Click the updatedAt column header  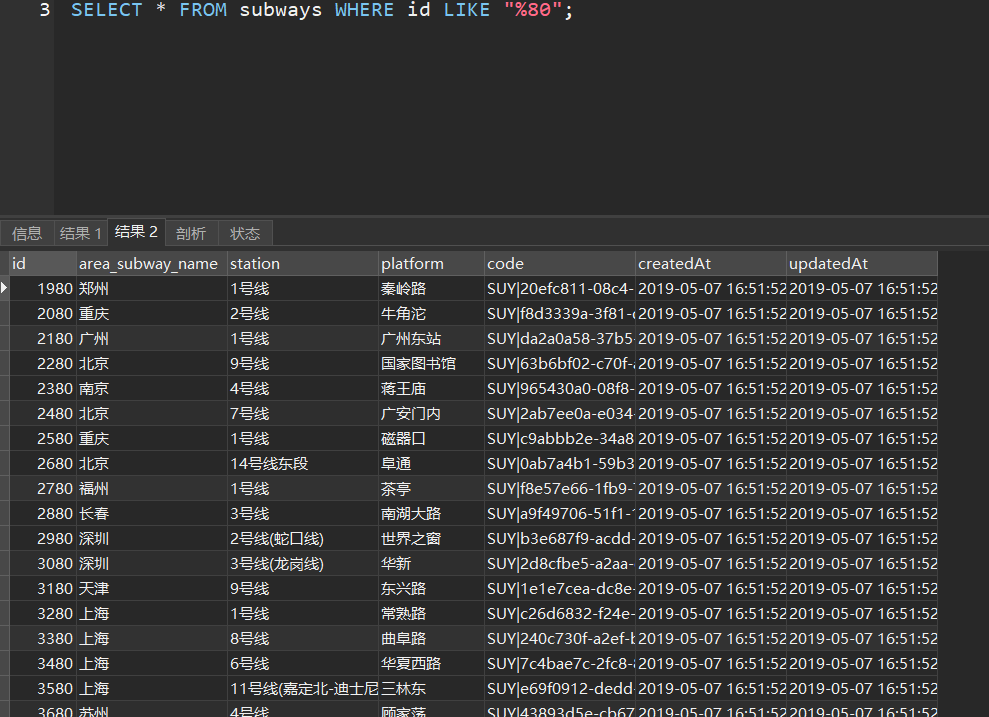click(x=862, y=264)
